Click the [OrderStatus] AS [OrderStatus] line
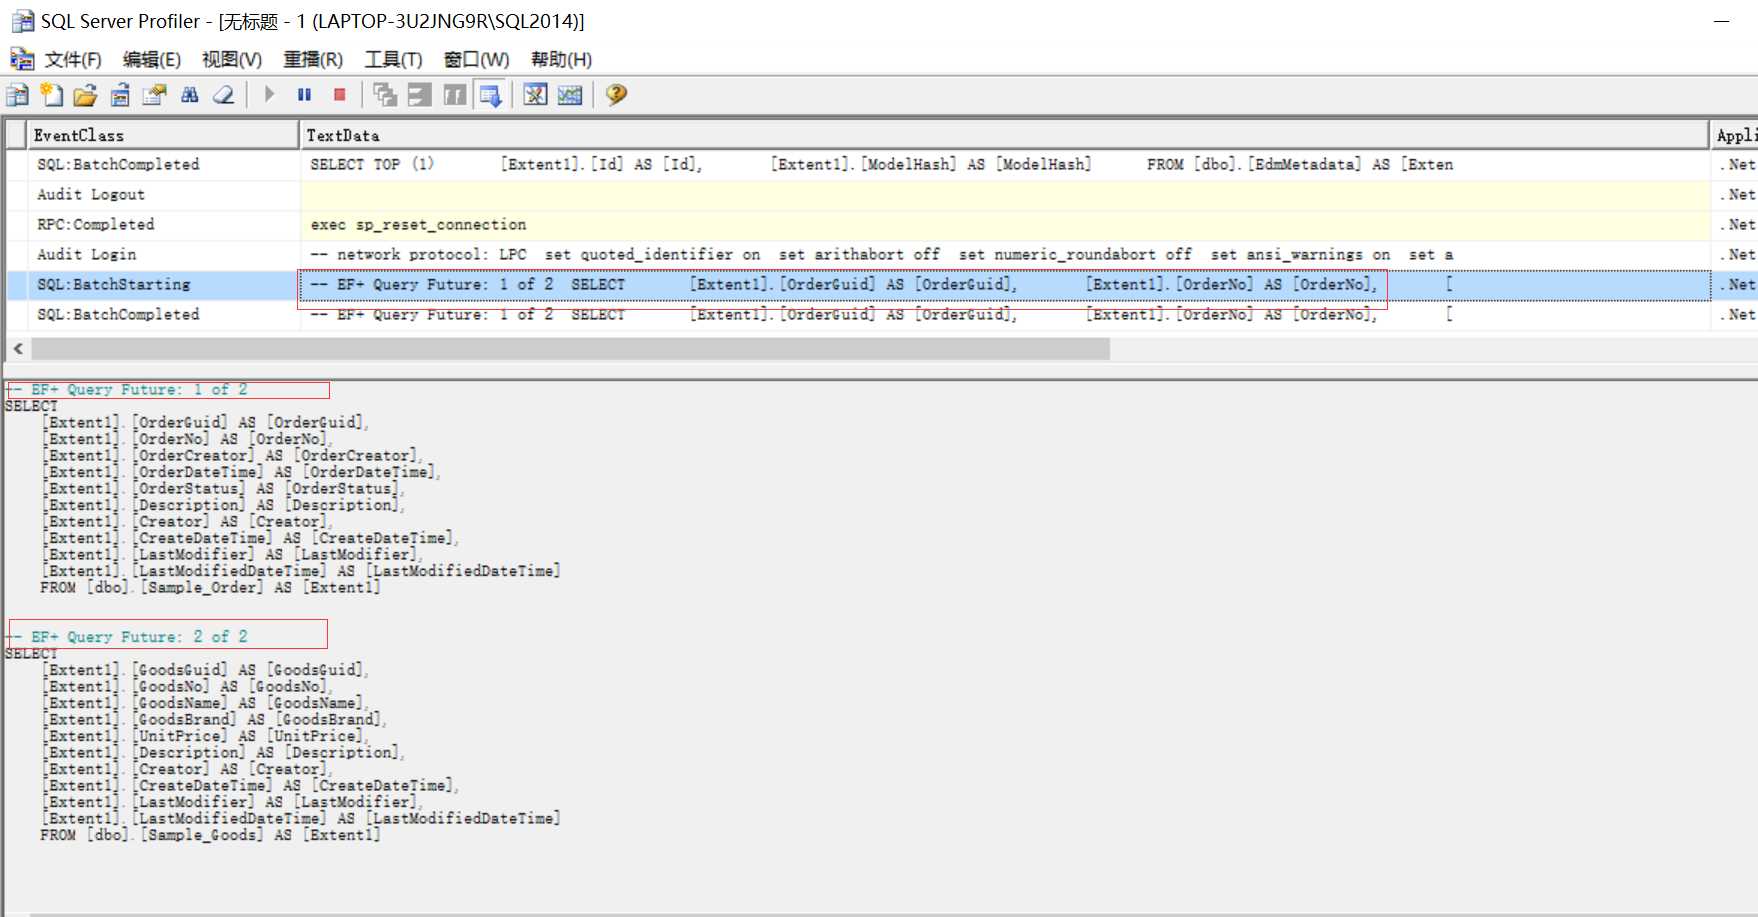 tap(223, 489)
